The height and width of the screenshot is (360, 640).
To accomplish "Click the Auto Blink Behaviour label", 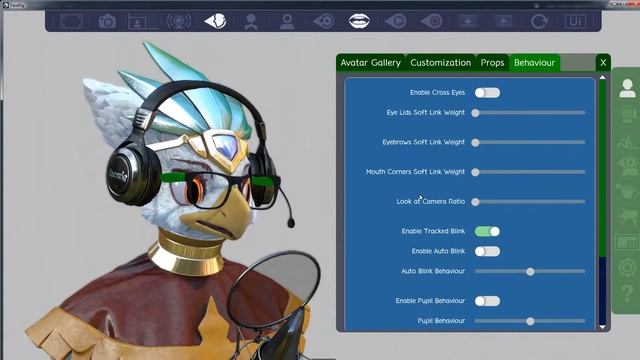I will 433,271.
